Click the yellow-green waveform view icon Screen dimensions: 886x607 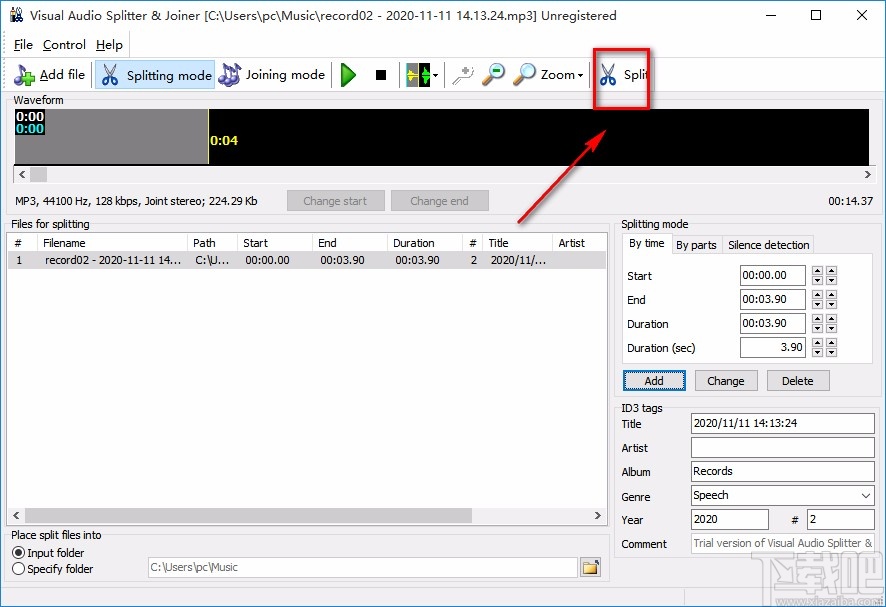pos(418,75)
